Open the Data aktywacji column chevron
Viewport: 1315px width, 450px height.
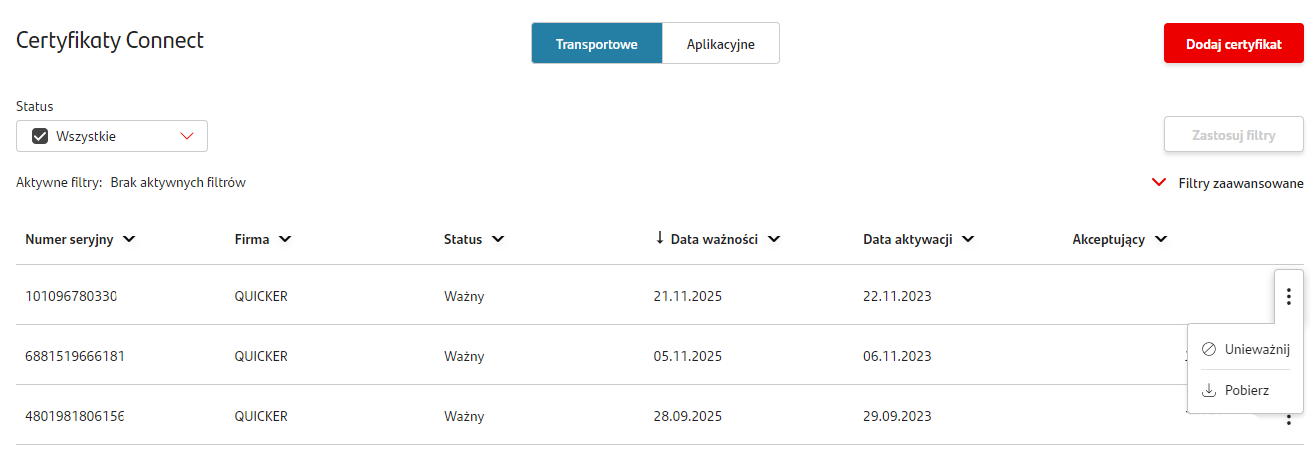tap(968, 239)
